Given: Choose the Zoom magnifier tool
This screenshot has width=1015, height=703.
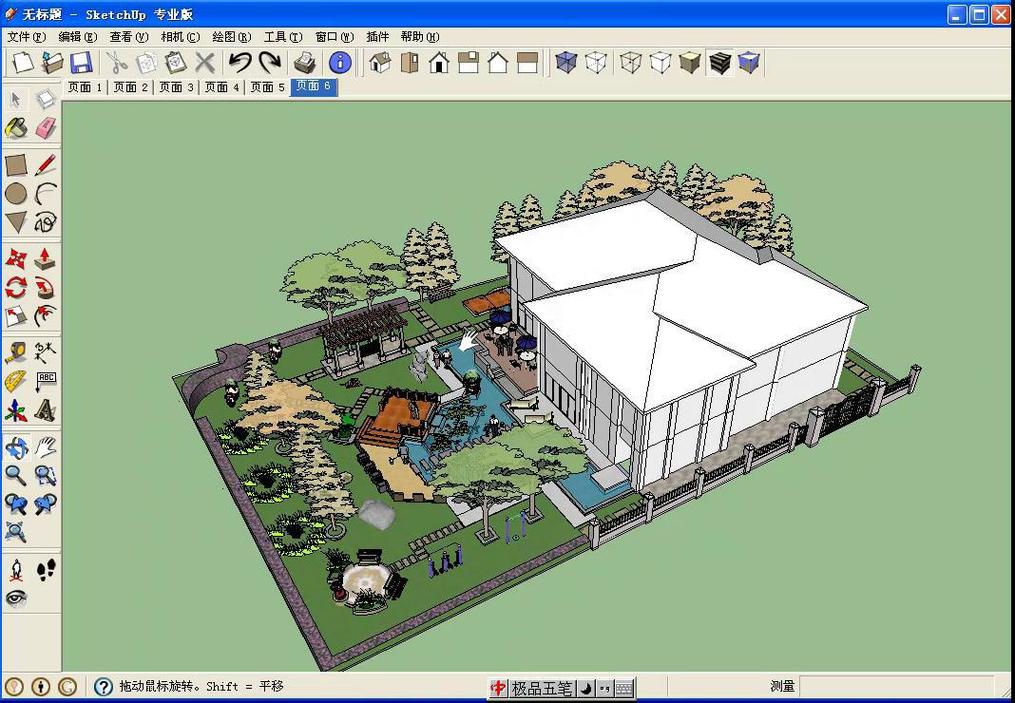Looking at the screenshot, I should point(16,475).
